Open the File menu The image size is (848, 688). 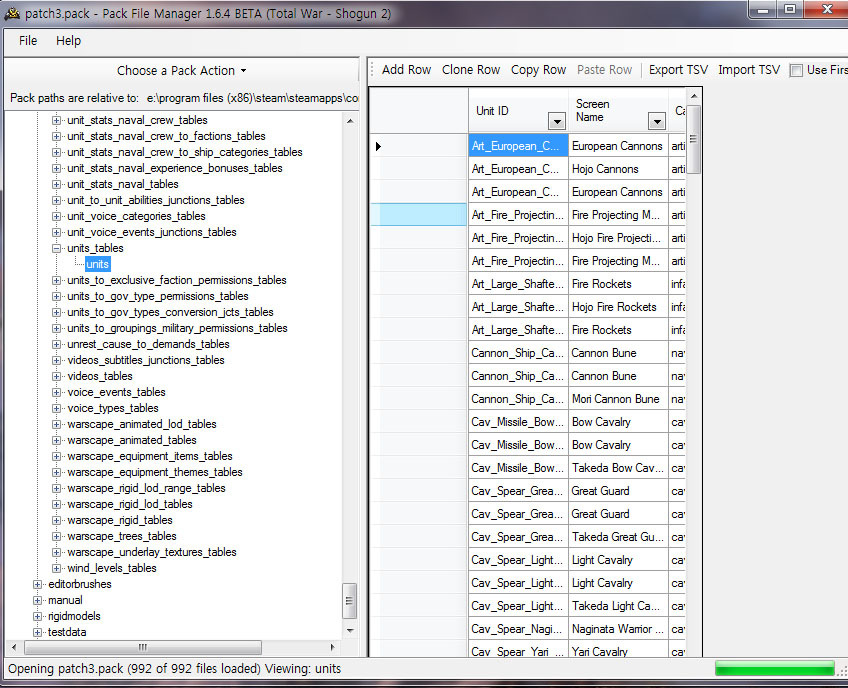[x=28, y=41]
